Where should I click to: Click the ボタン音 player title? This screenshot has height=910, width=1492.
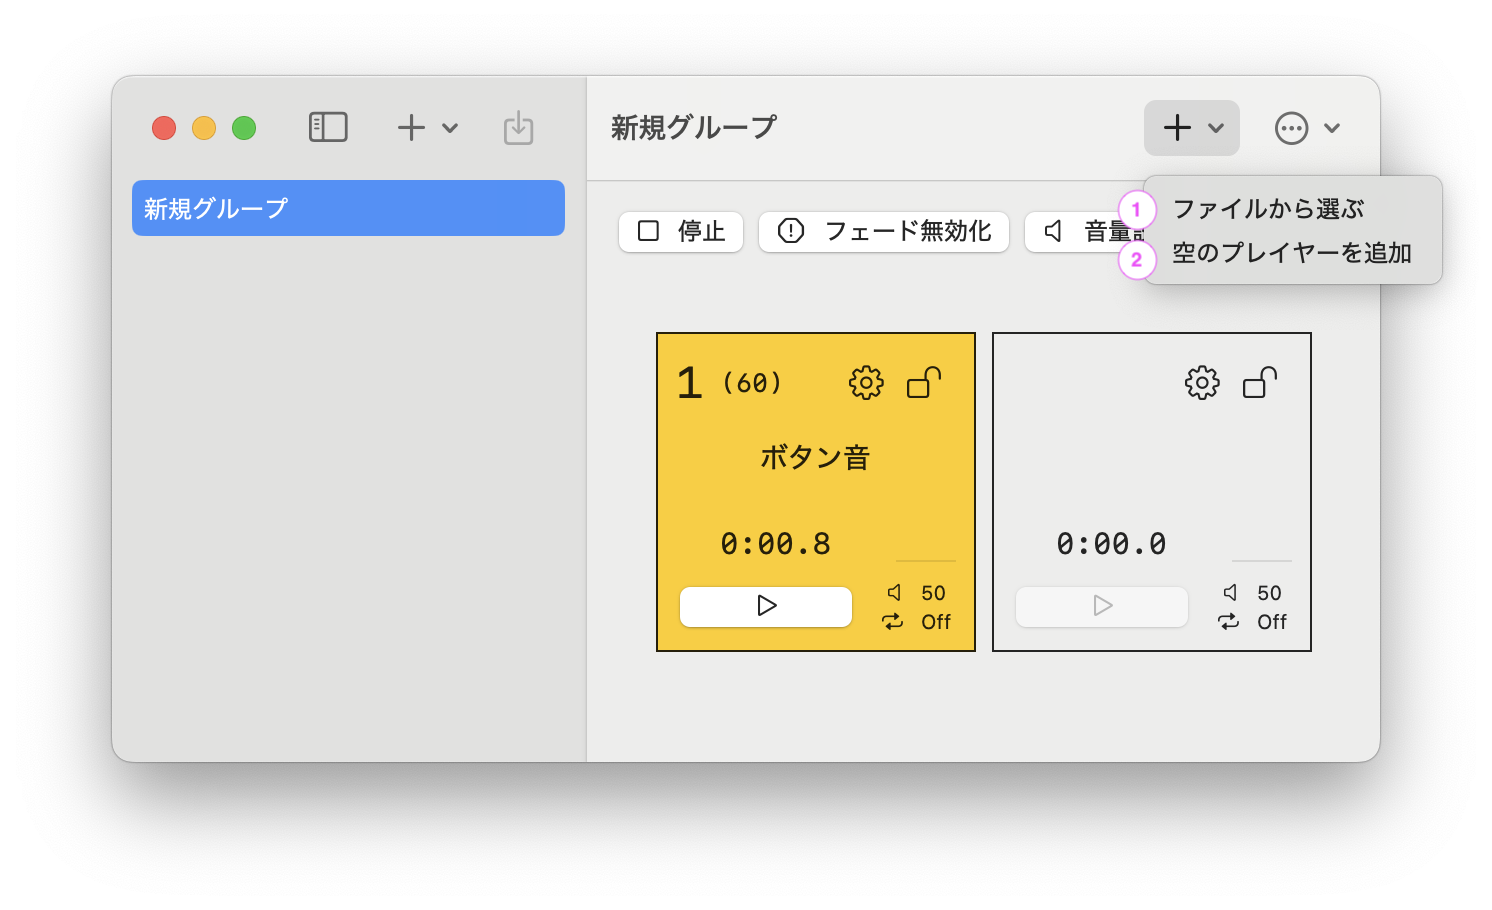pyautogui.click(x=815, y=458)
